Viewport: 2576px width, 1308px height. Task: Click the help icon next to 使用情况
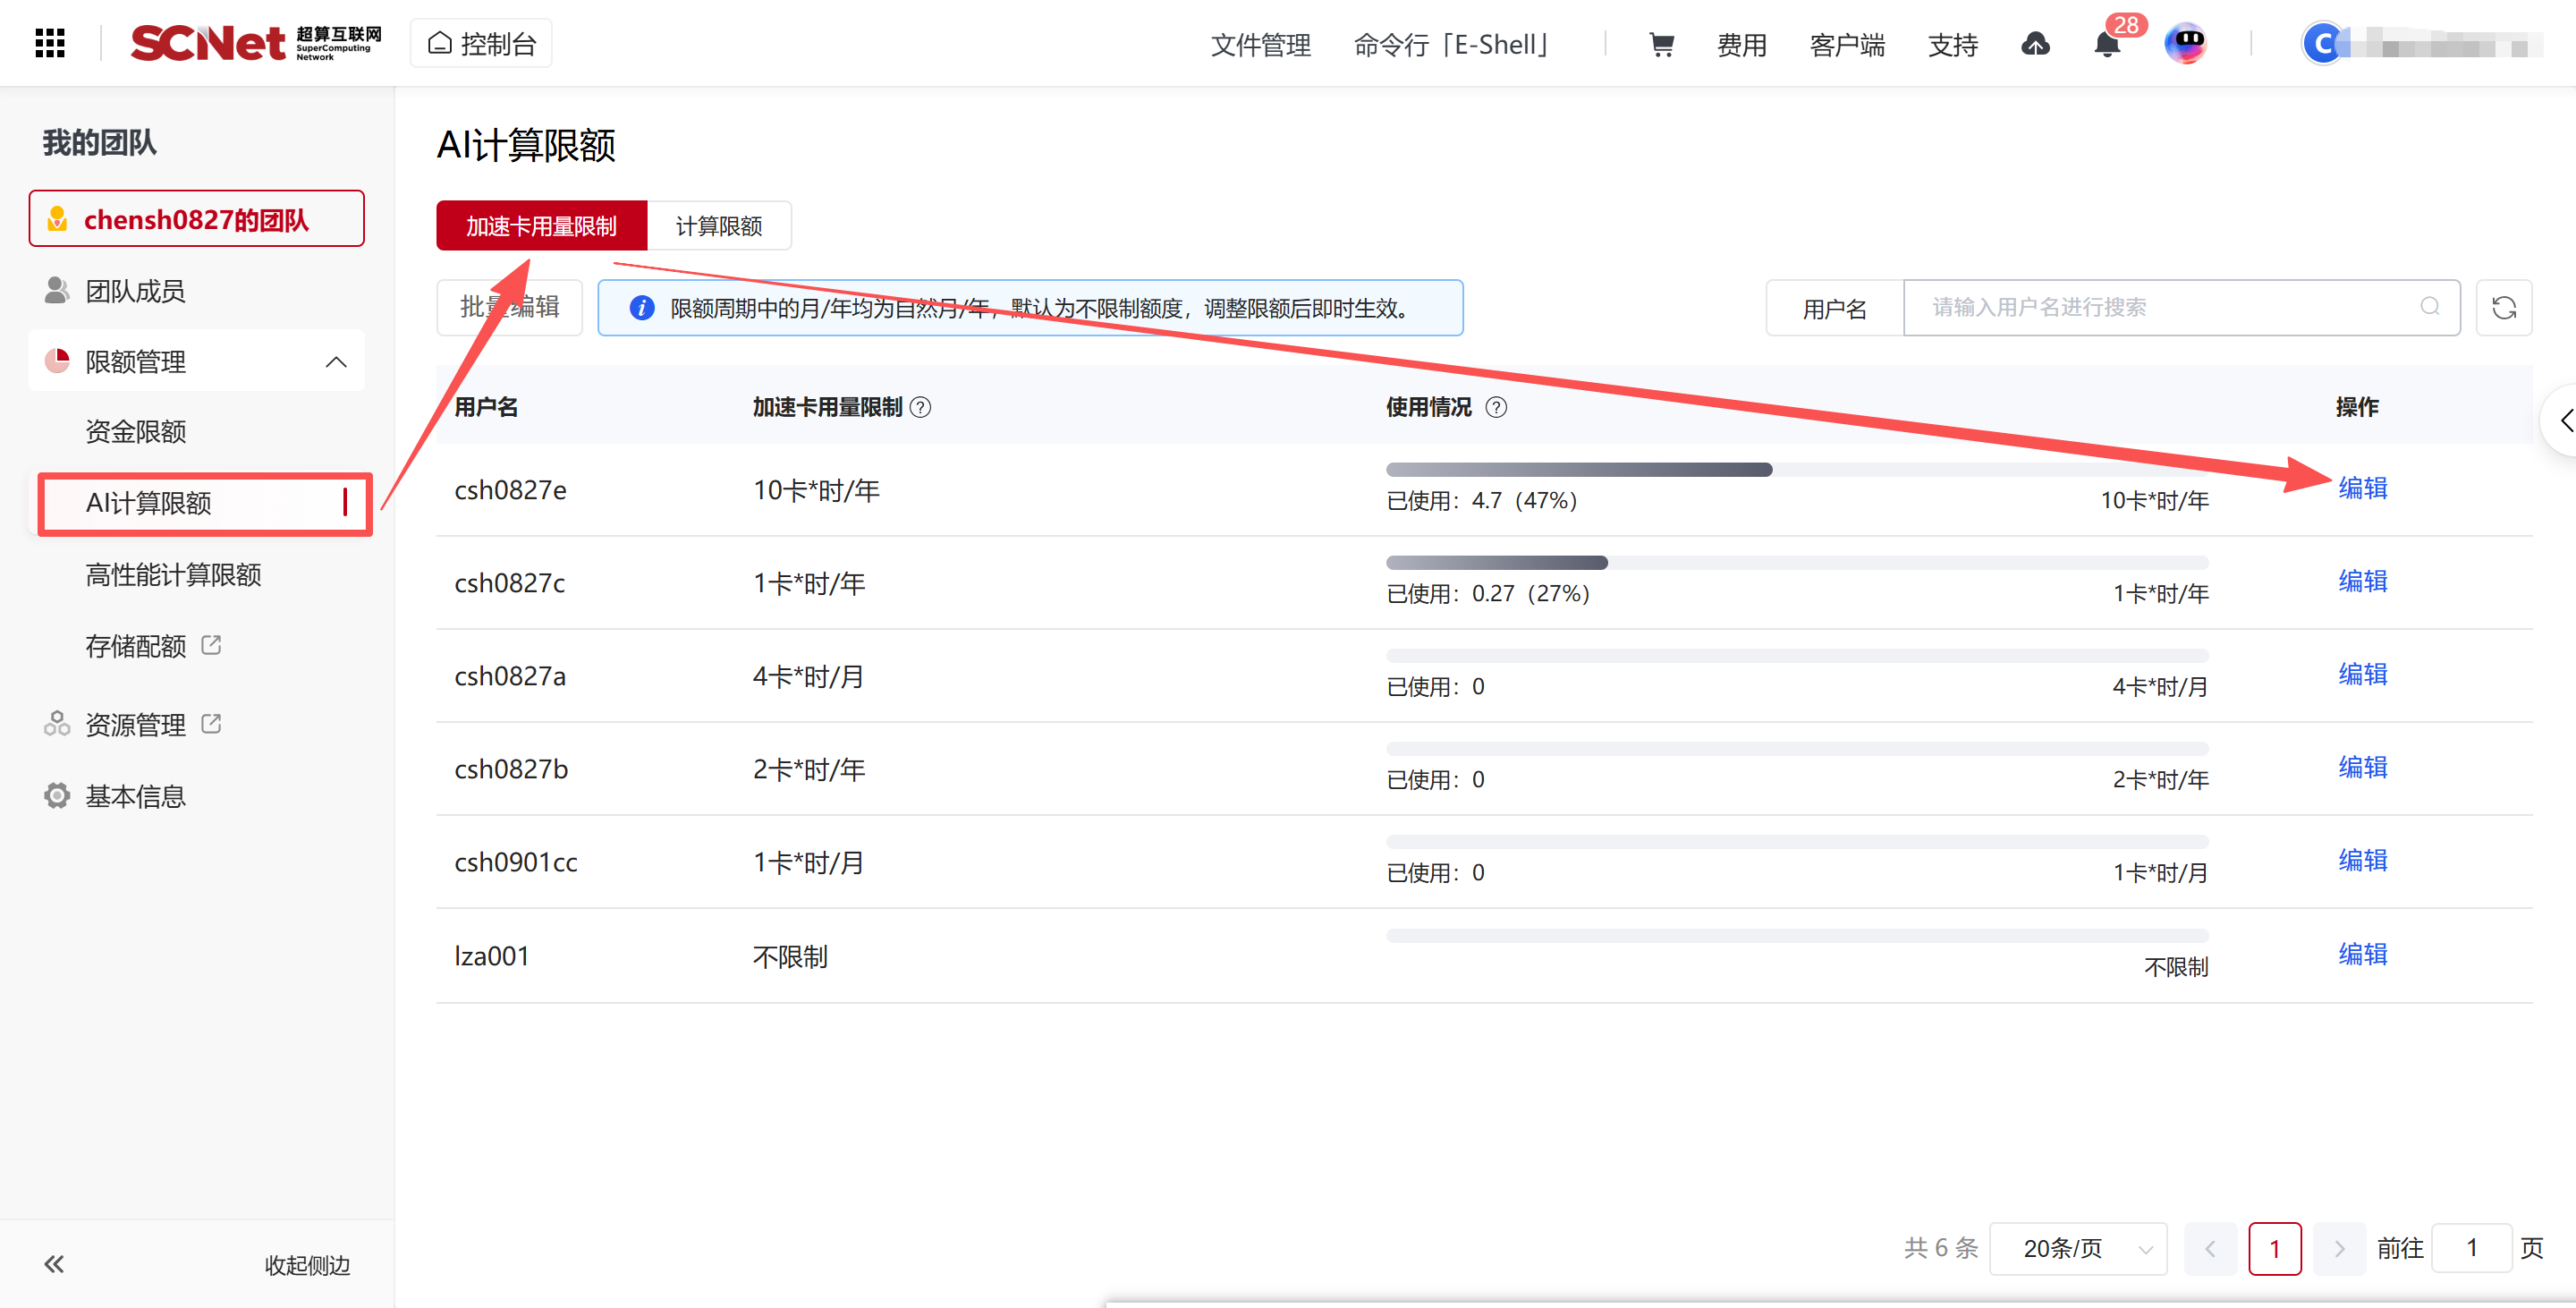[x=1496, y=407]
